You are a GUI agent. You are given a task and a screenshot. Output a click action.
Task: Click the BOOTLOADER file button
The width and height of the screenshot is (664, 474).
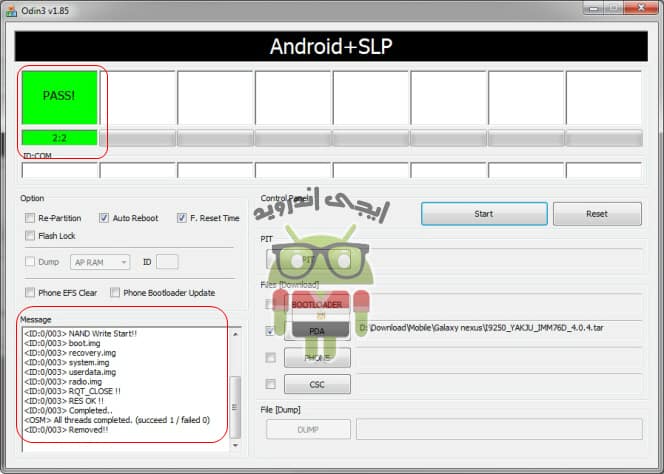tap(317, 305)
